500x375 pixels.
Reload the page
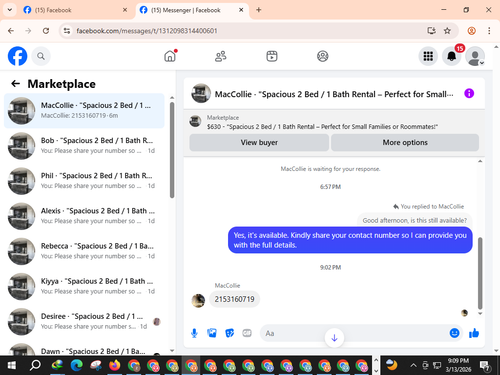pyautogui.click(x=46, y=31)
